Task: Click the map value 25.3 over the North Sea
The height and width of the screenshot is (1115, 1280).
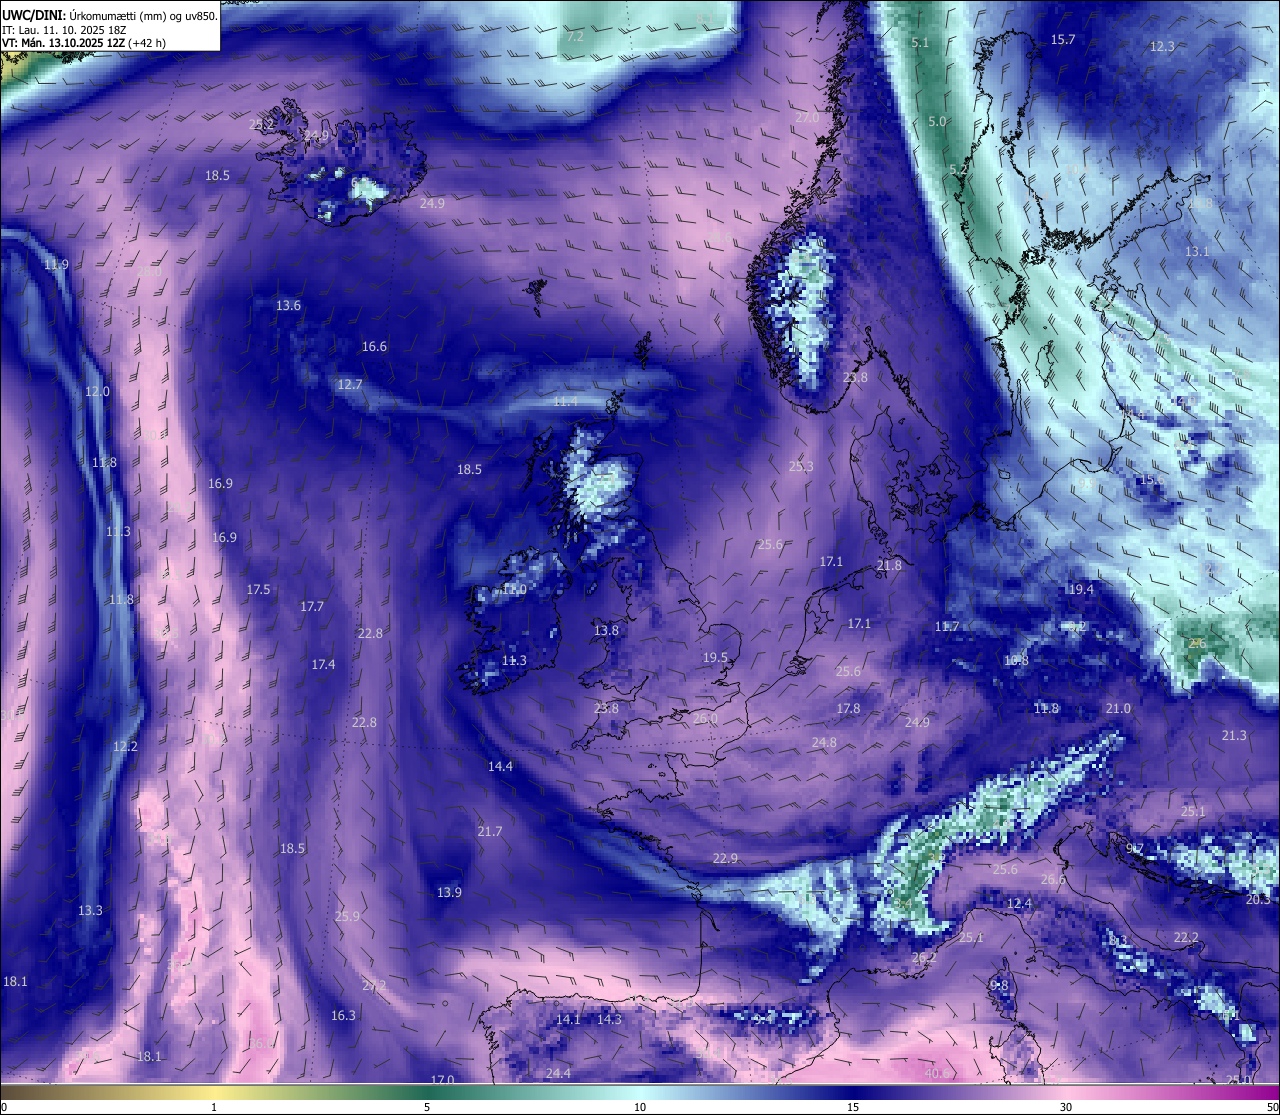Action: [801, 467]
